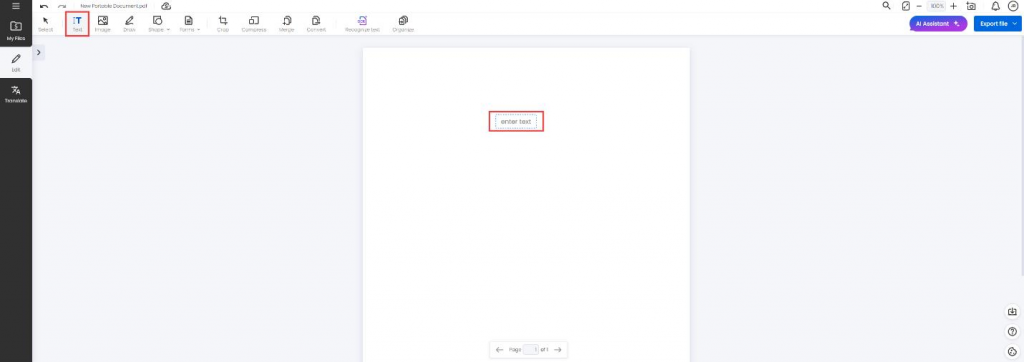Click the Compress tool
This screenshot has width=1024, height=362.
tap(254, 24)
